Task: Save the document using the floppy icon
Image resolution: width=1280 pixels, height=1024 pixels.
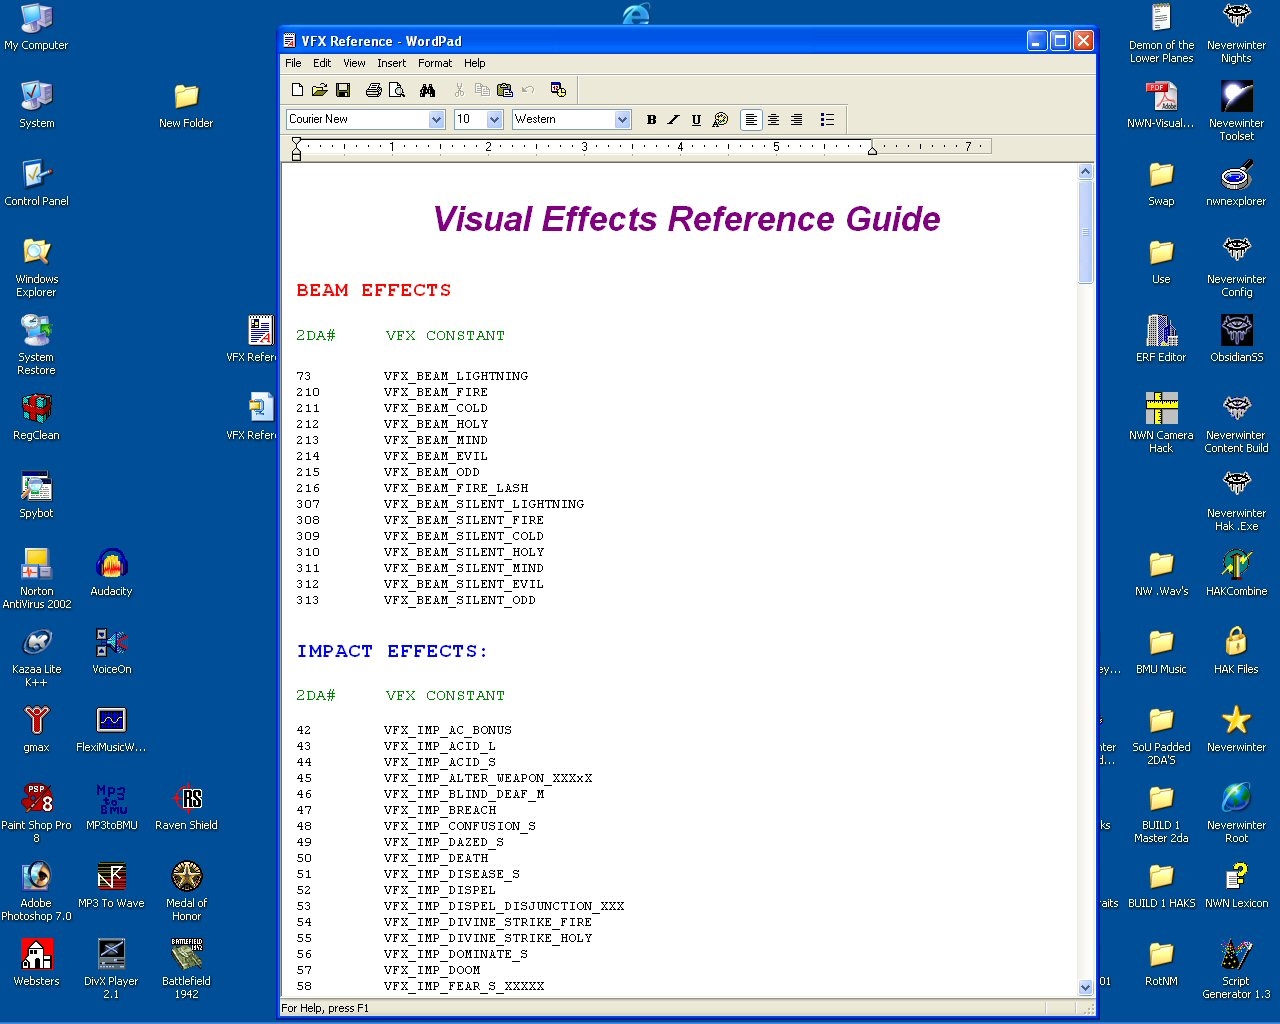Action: pyautogui.click(x=342, y=90)
